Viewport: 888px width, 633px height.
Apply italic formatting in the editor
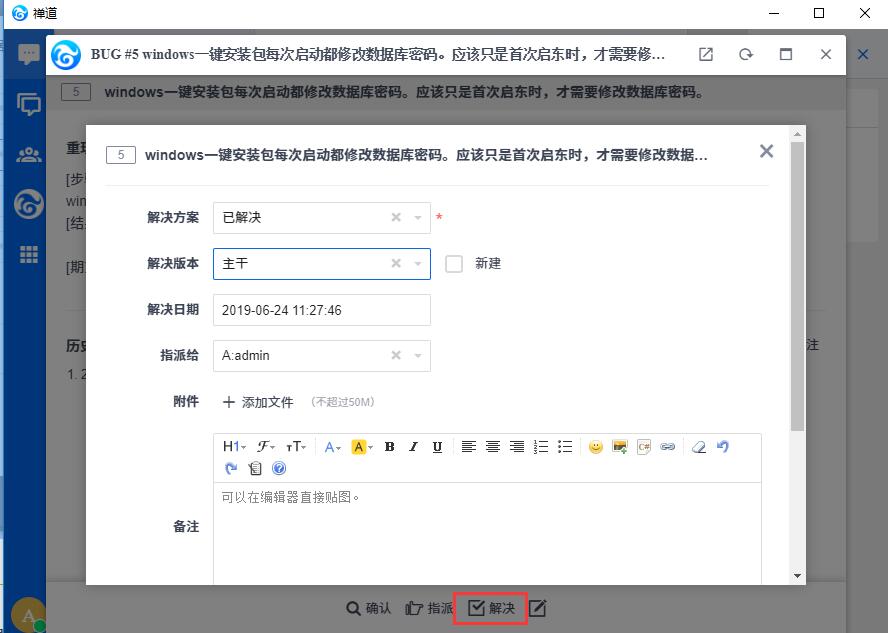(x=413, y=447)
